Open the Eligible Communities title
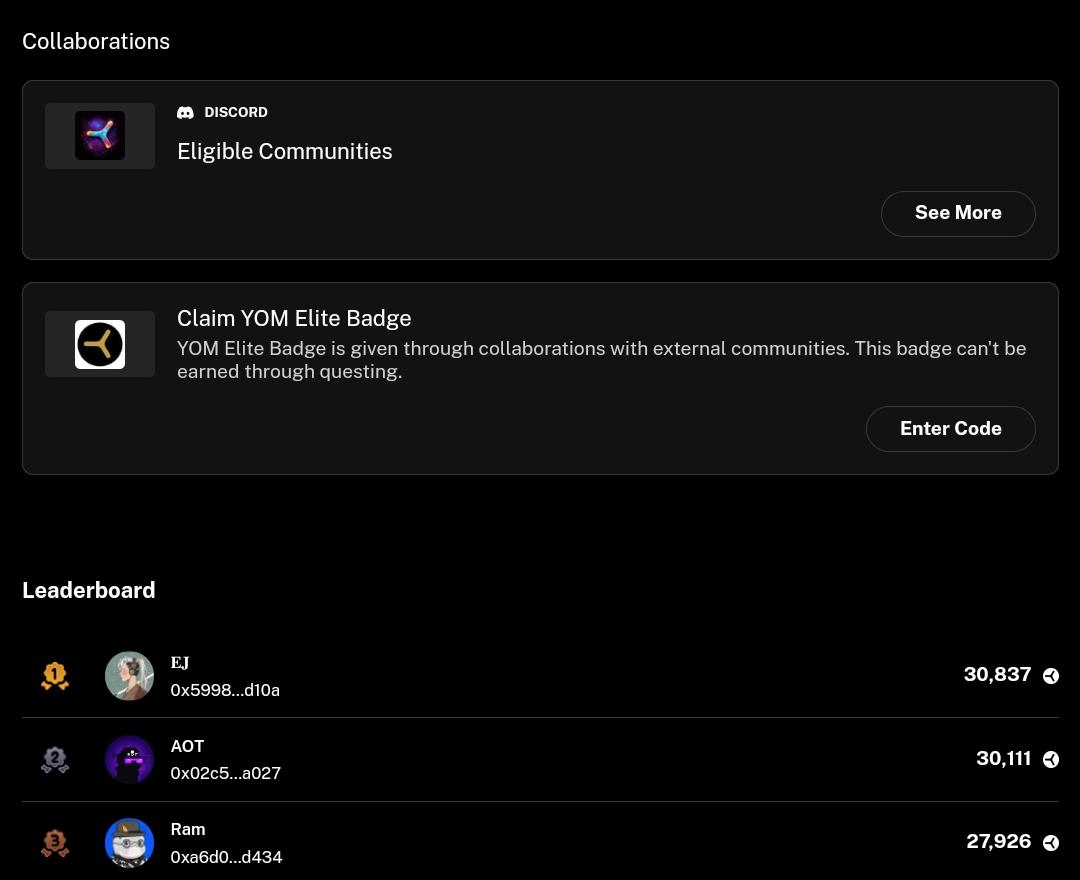This screenshot has width=1080, height=880. 284,151
